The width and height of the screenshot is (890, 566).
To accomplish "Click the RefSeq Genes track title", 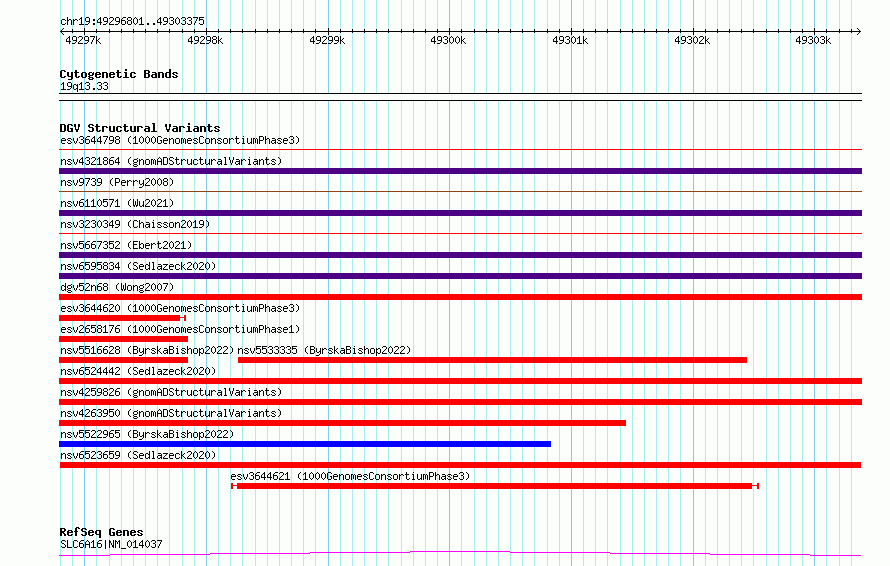I will 101,533.
